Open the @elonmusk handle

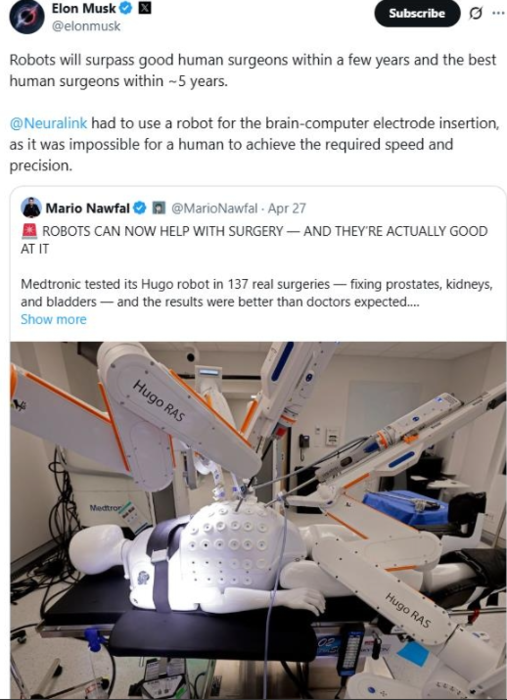pos(86,26)
